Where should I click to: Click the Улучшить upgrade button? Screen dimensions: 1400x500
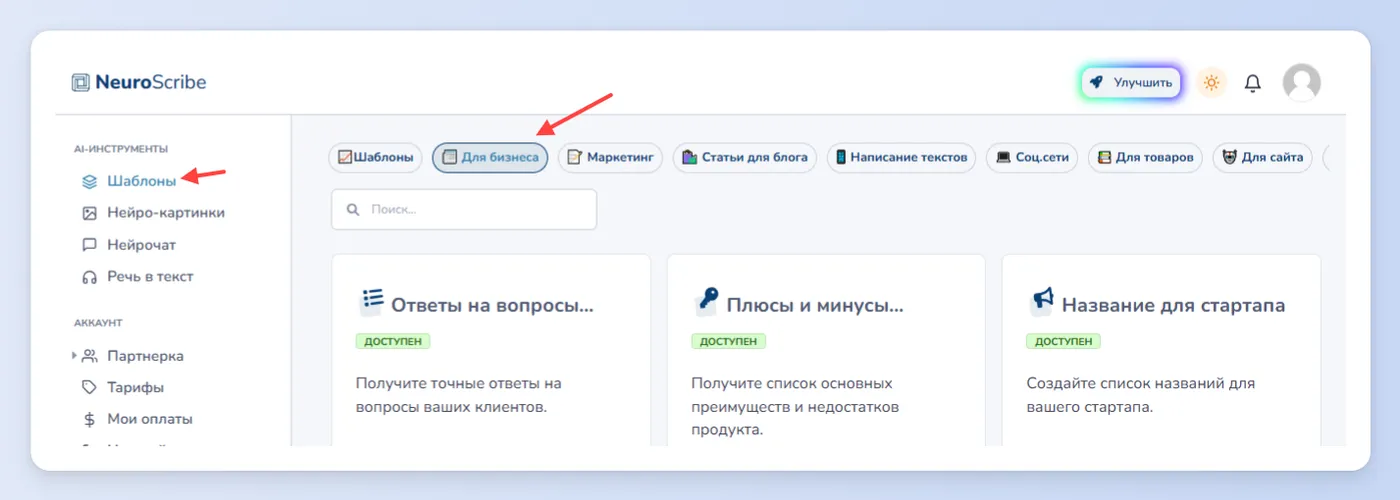click(1131, 82)
